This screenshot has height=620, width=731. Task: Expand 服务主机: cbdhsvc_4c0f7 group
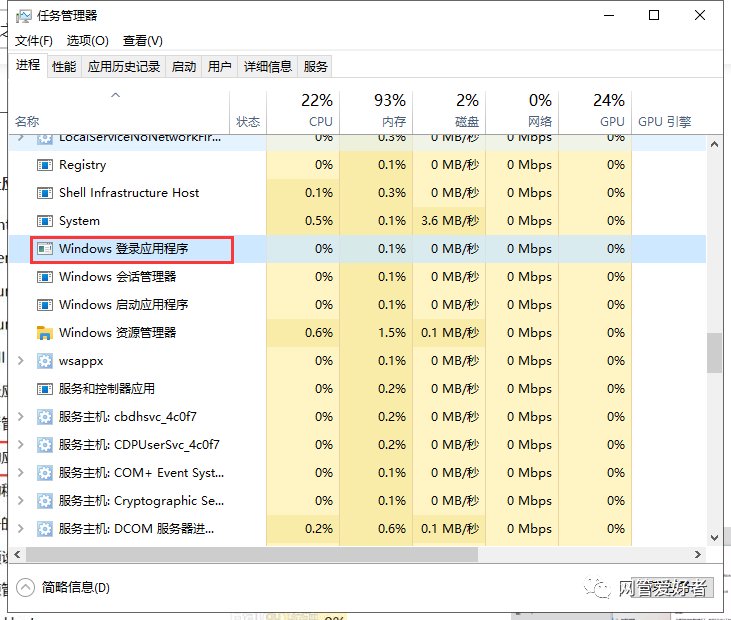tap(21, 417)
